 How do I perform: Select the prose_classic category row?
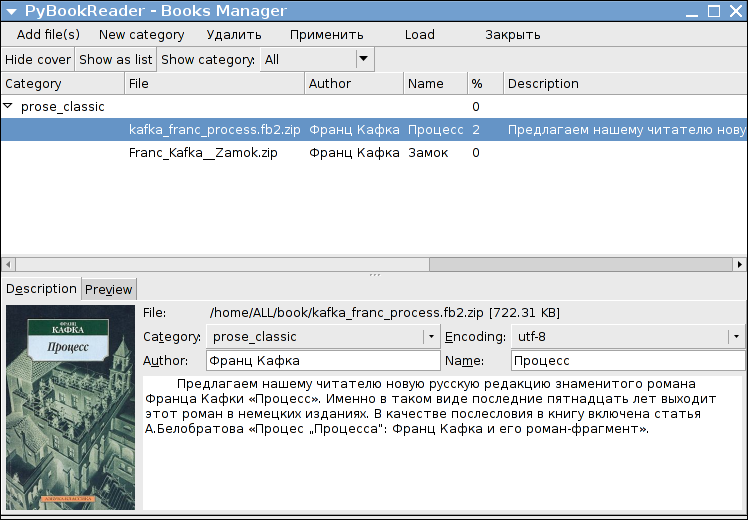click(x=374, y=106)
